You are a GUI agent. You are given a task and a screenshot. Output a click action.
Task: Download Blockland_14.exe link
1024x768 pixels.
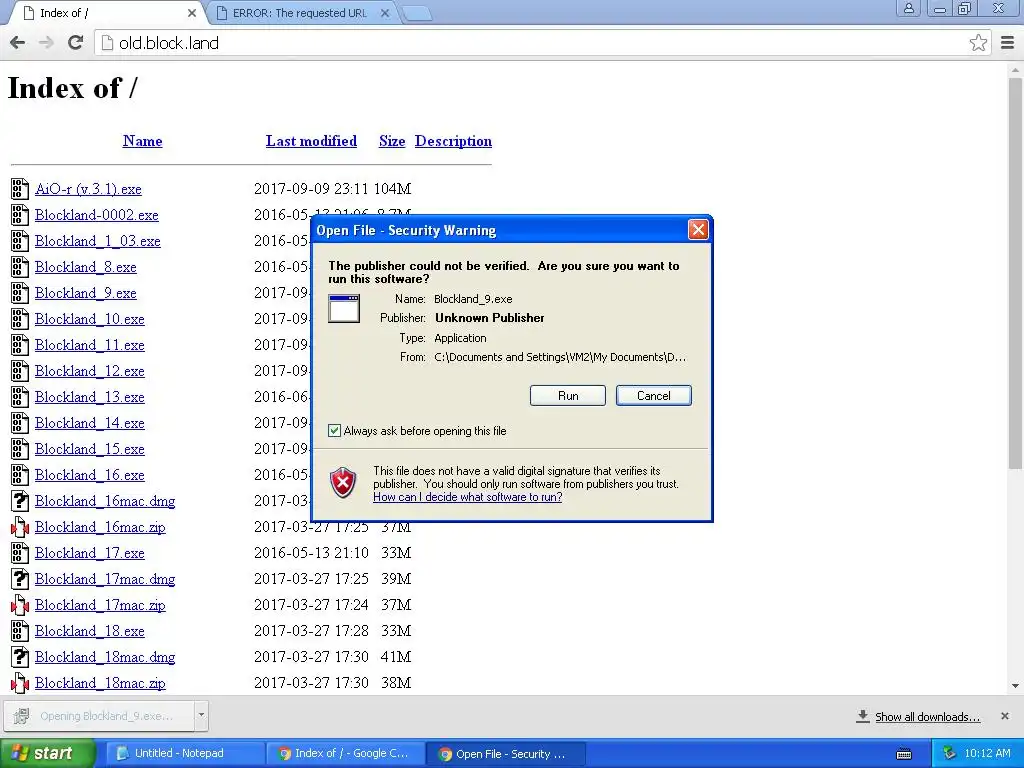point(89,423)
